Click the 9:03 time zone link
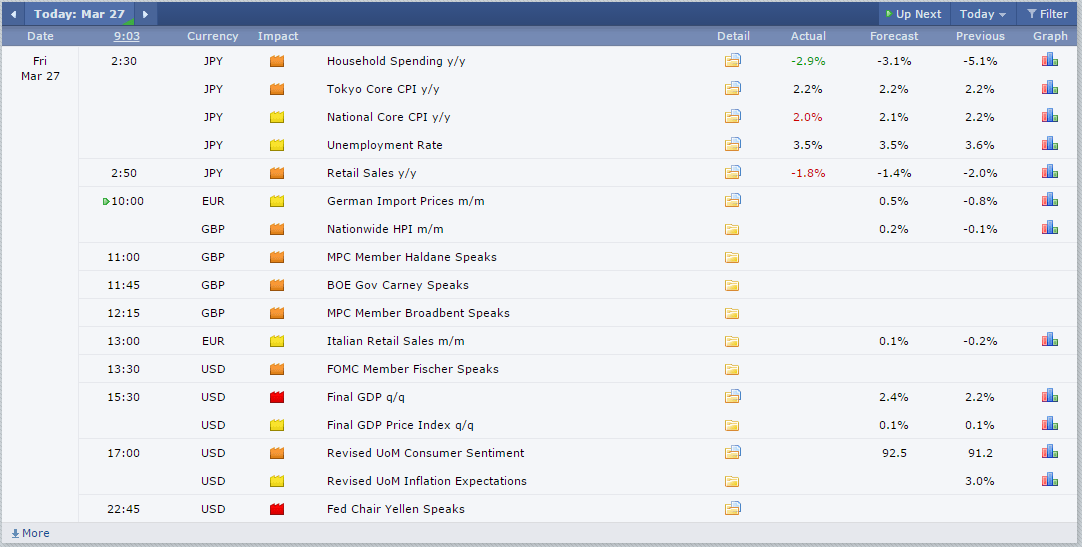The height and width of the screenshot is (547, 1082). click(x=127, y=36)
